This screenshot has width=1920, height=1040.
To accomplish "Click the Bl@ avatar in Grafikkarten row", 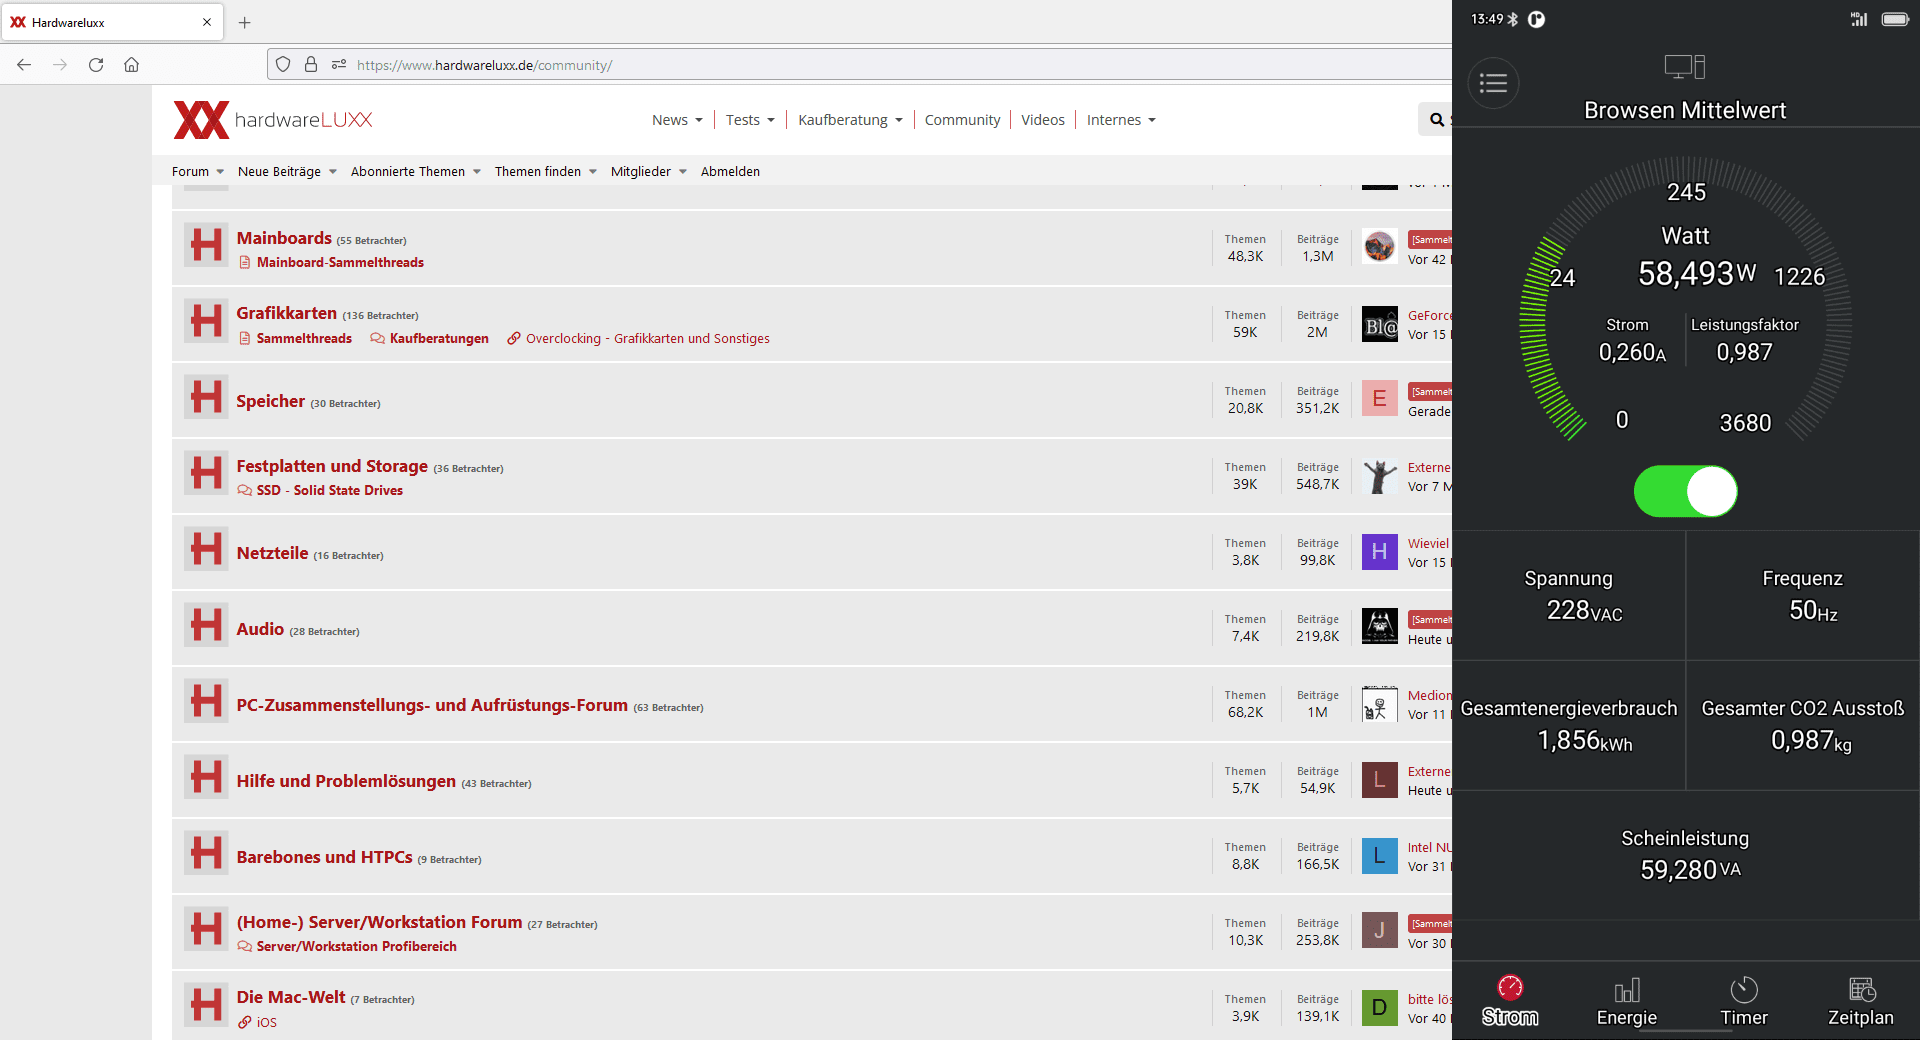I will click(1380, 324).
